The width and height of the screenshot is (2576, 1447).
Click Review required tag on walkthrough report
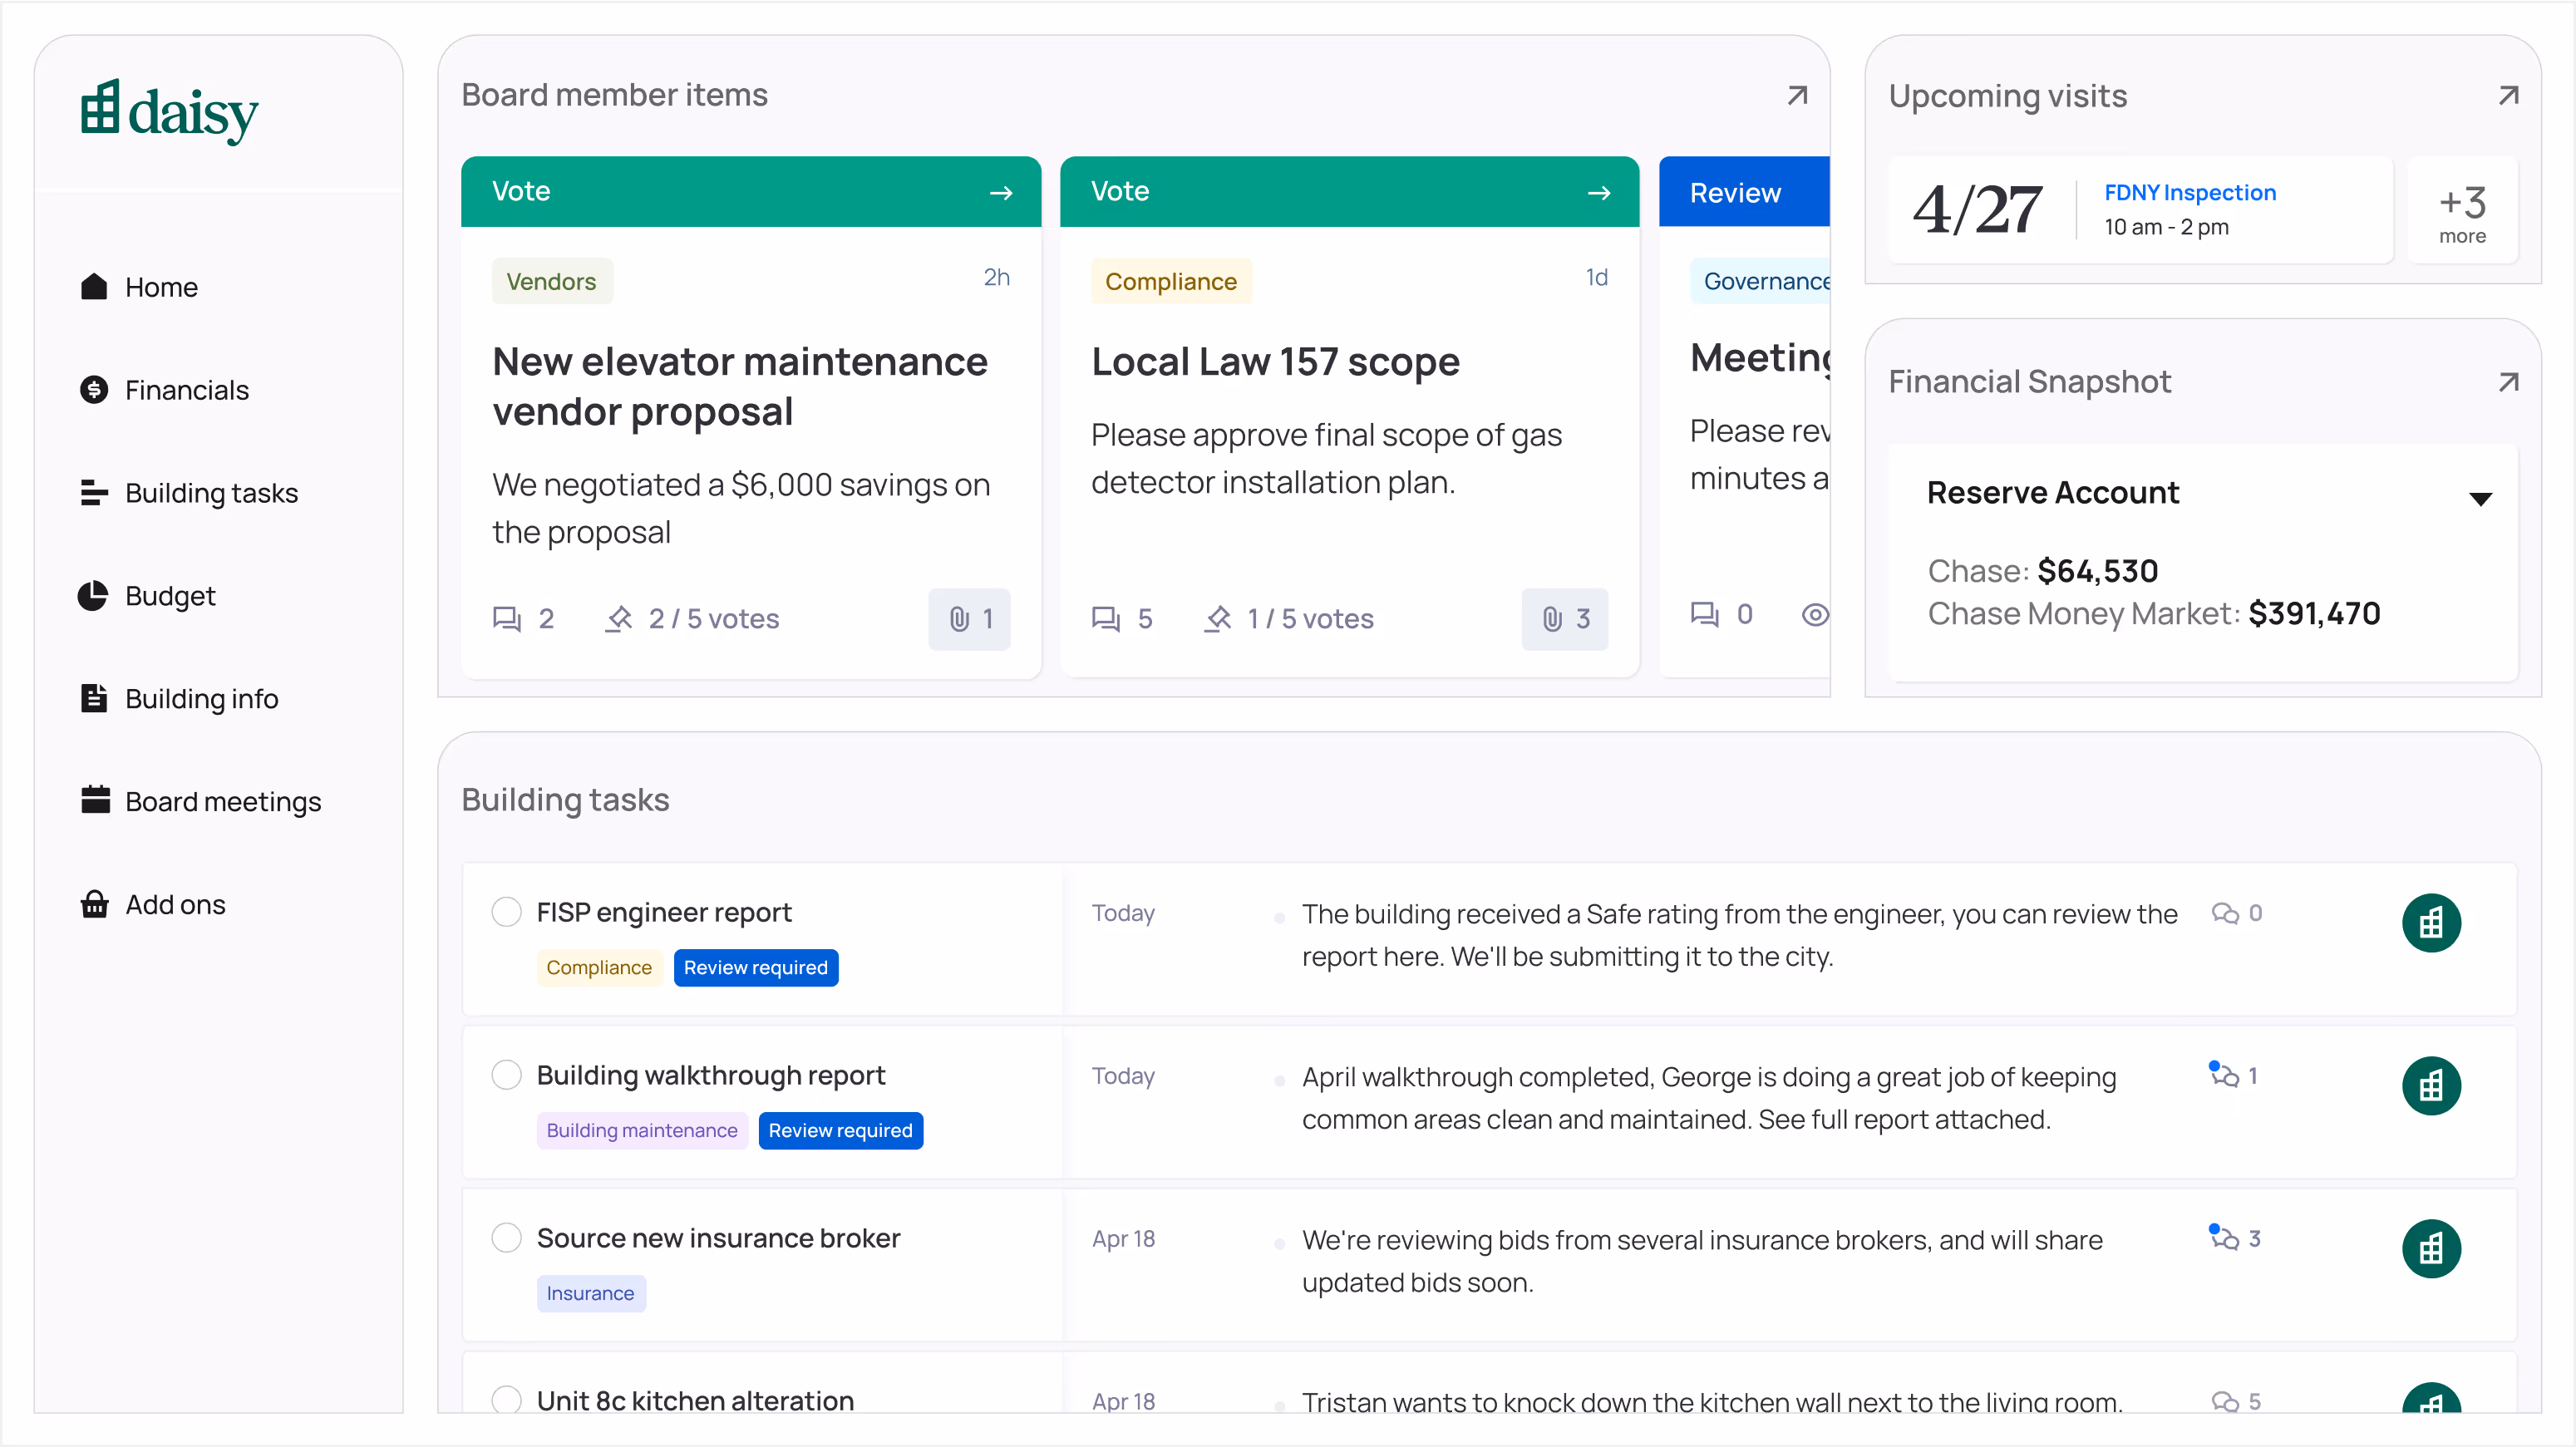point(840,1130)
